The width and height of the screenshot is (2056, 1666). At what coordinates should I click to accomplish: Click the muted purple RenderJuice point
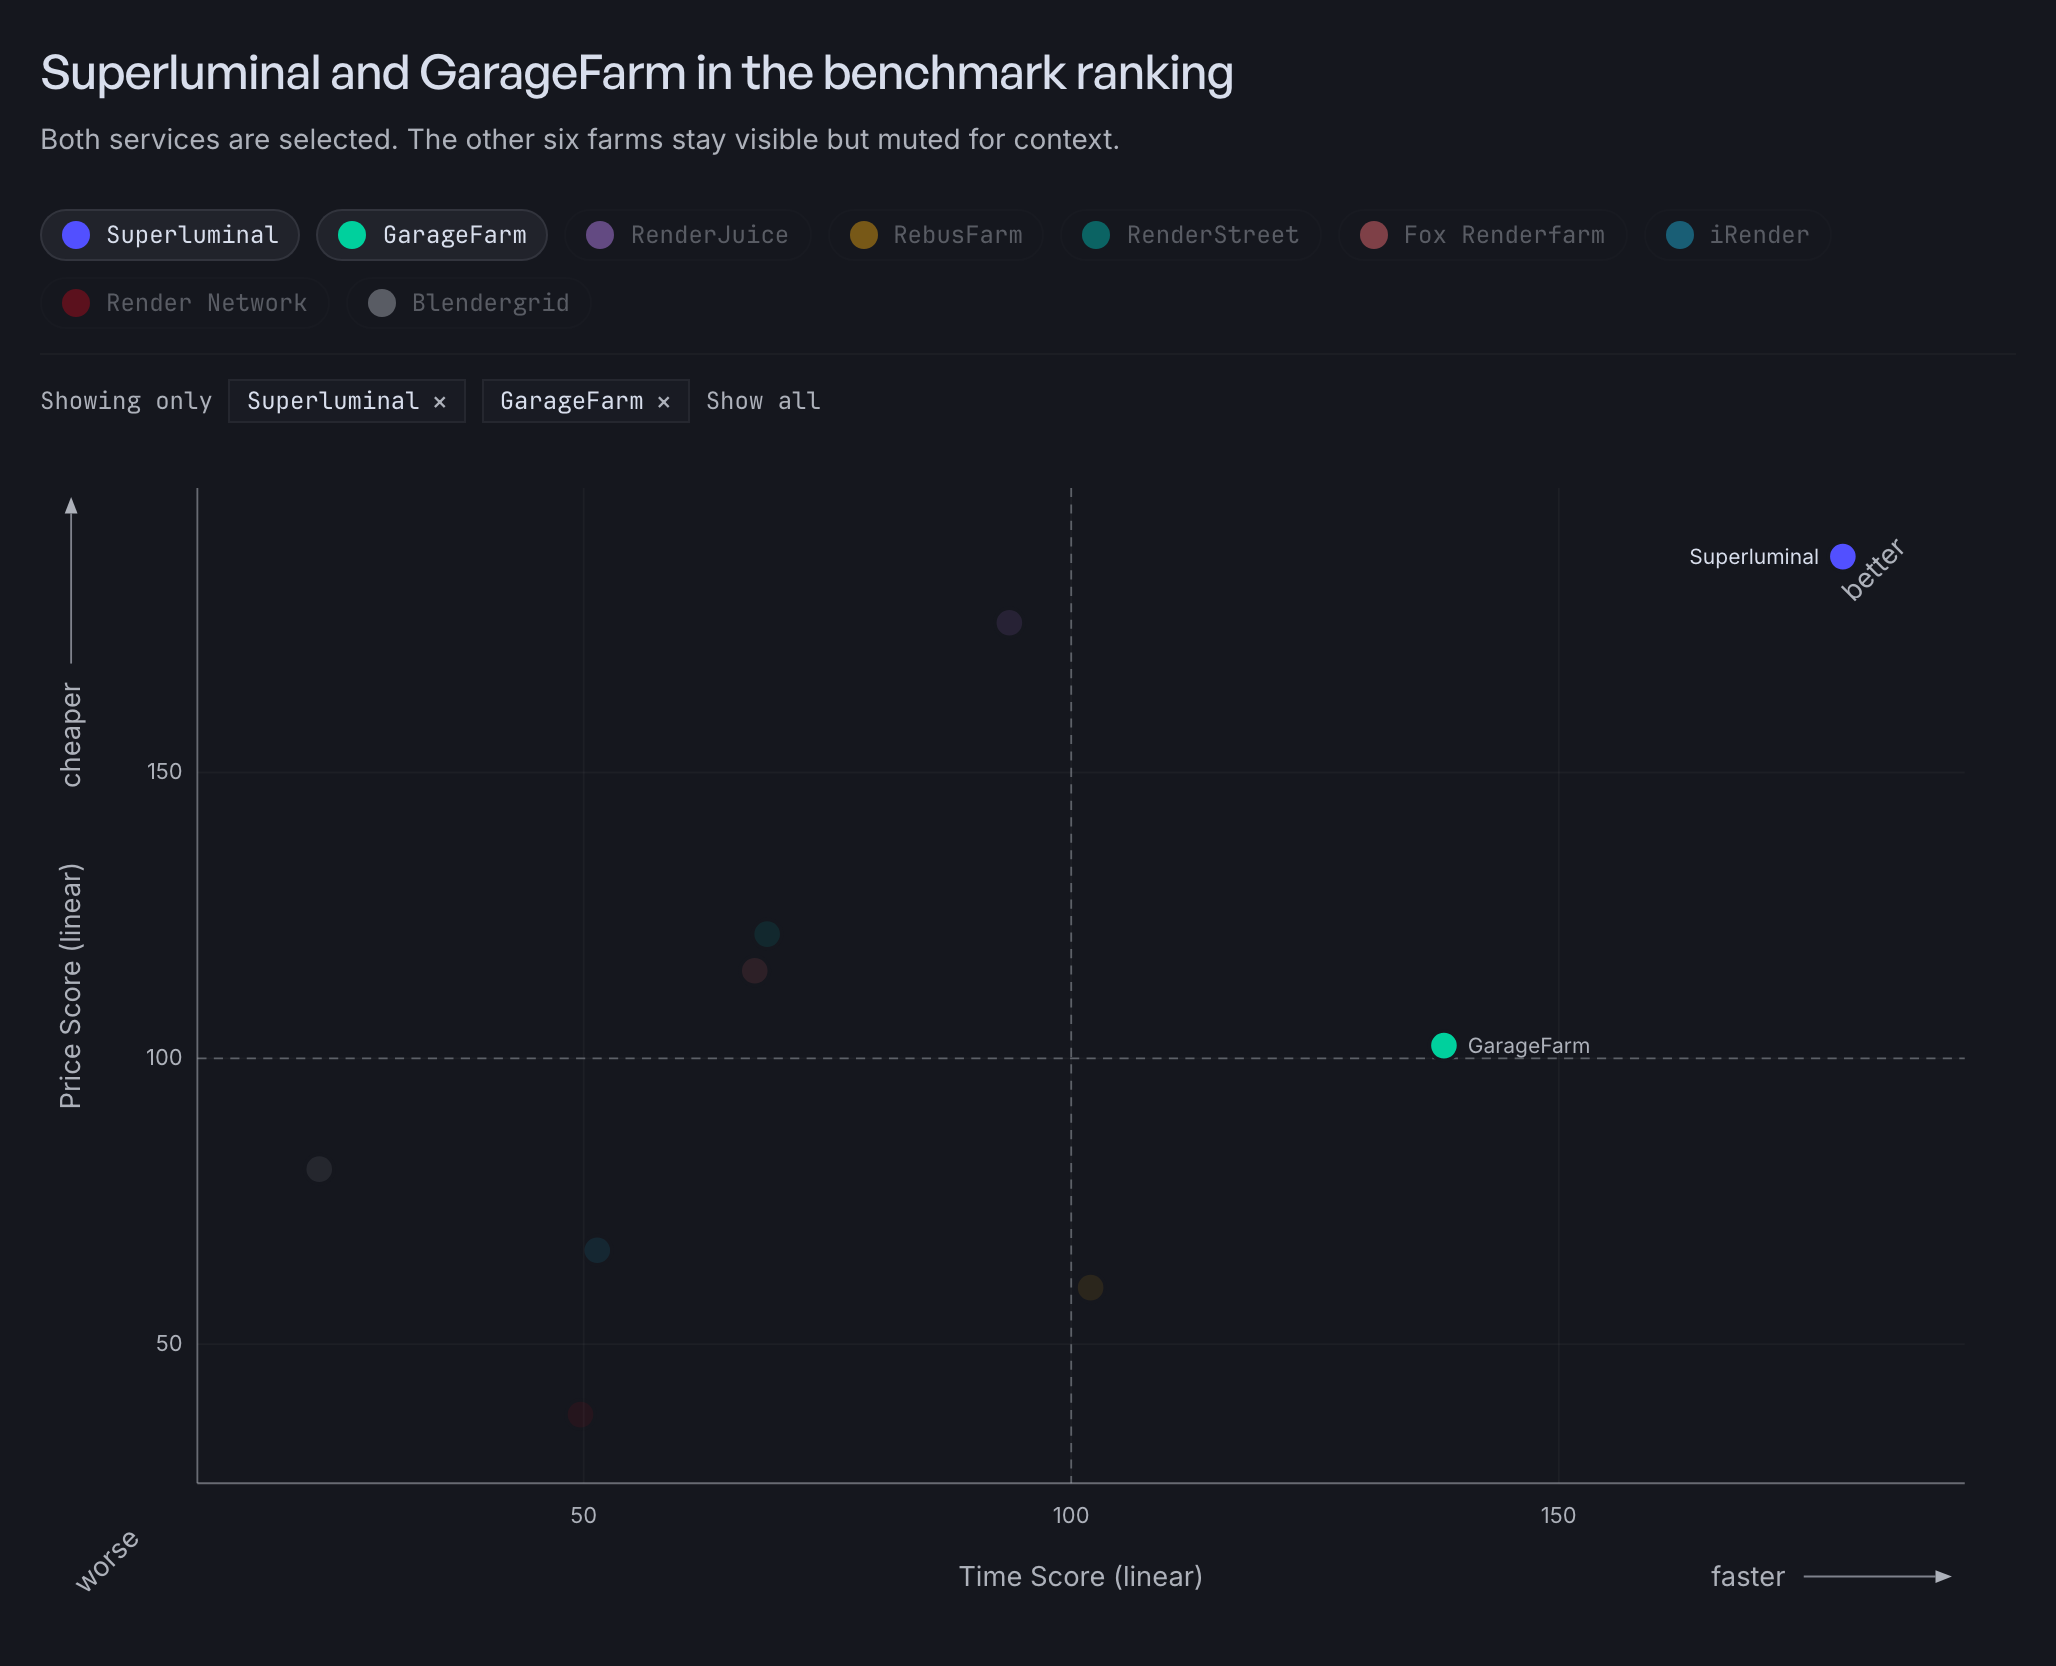pos(1009,623)
